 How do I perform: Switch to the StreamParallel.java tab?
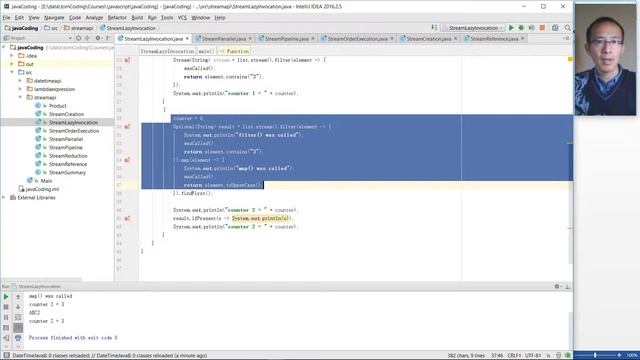click(224, 38)
